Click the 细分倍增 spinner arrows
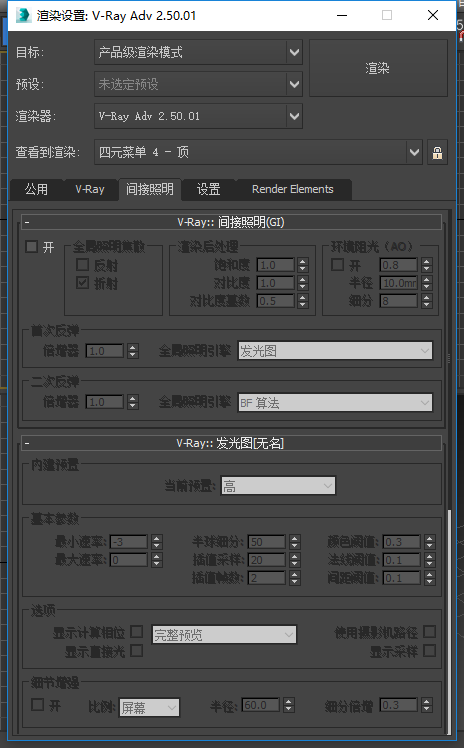Viewport: 464px width, 748px height. pos(427,705)
